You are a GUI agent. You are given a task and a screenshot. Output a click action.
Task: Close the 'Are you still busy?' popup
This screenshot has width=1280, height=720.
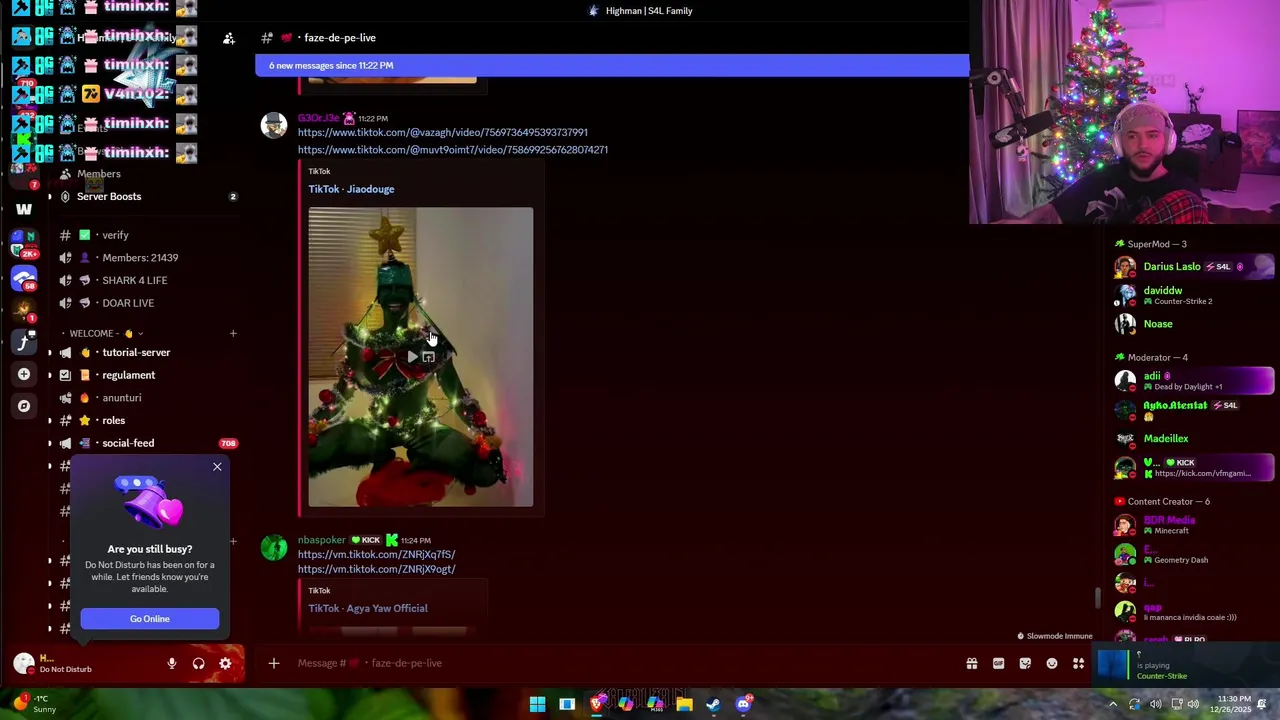click(x=217, y=467)
